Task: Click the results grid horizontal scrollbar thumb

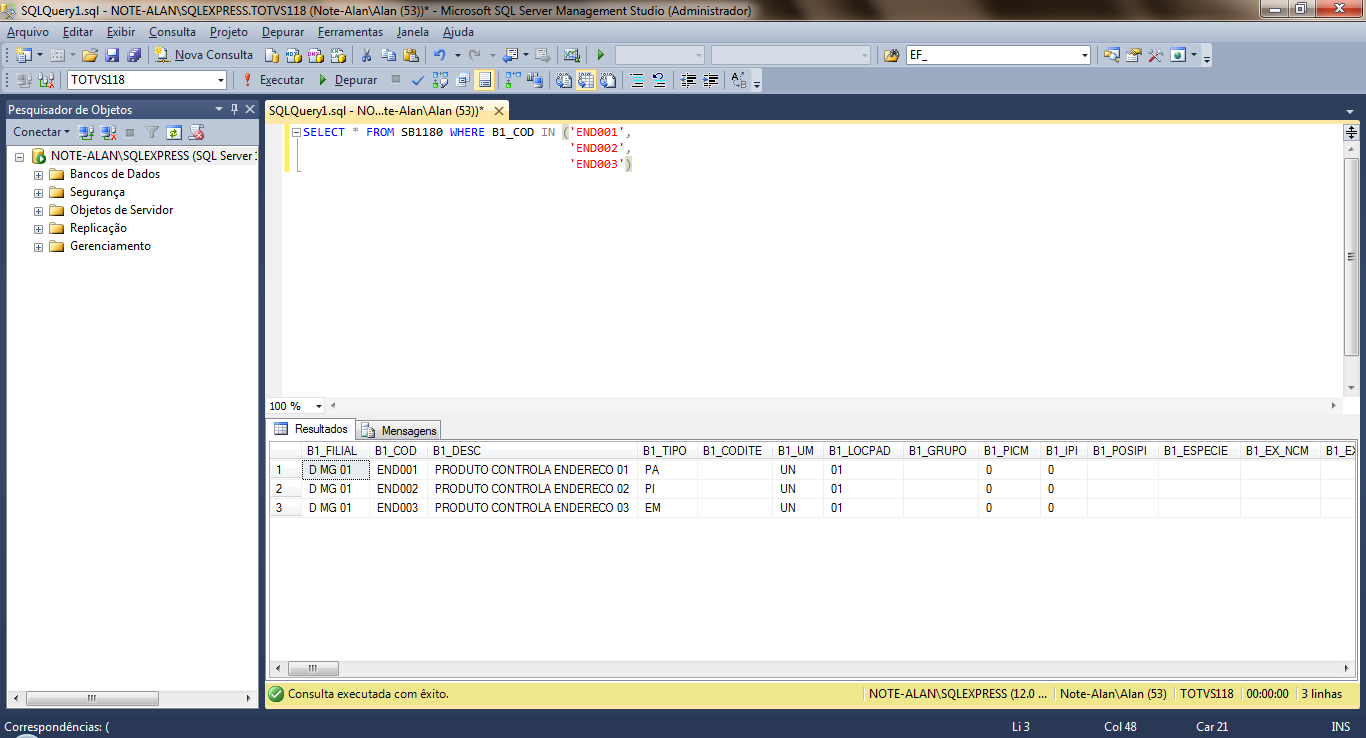Action: 313,668
